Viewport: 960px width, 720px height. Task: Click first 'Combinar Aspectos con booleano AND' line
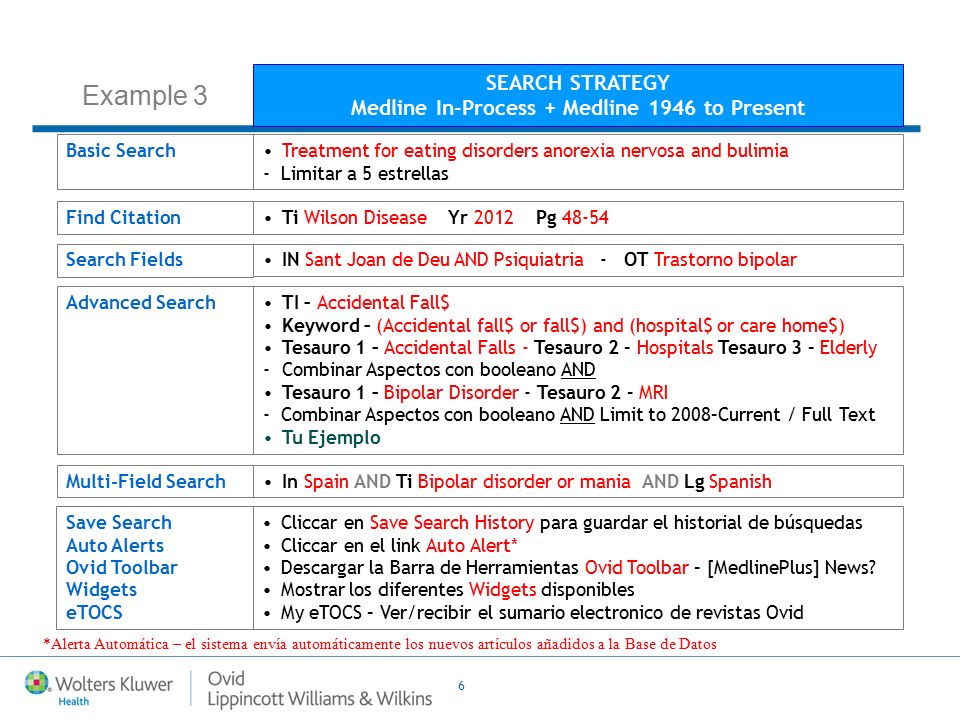click(x=438, y=370)
